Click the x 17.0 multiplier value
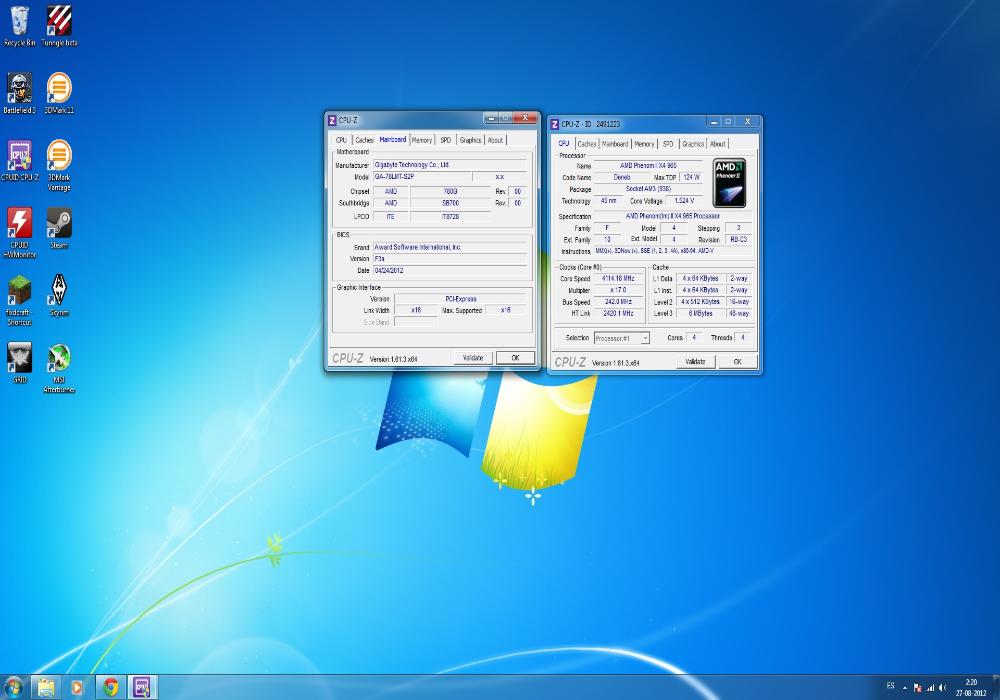 click(618, 290)
